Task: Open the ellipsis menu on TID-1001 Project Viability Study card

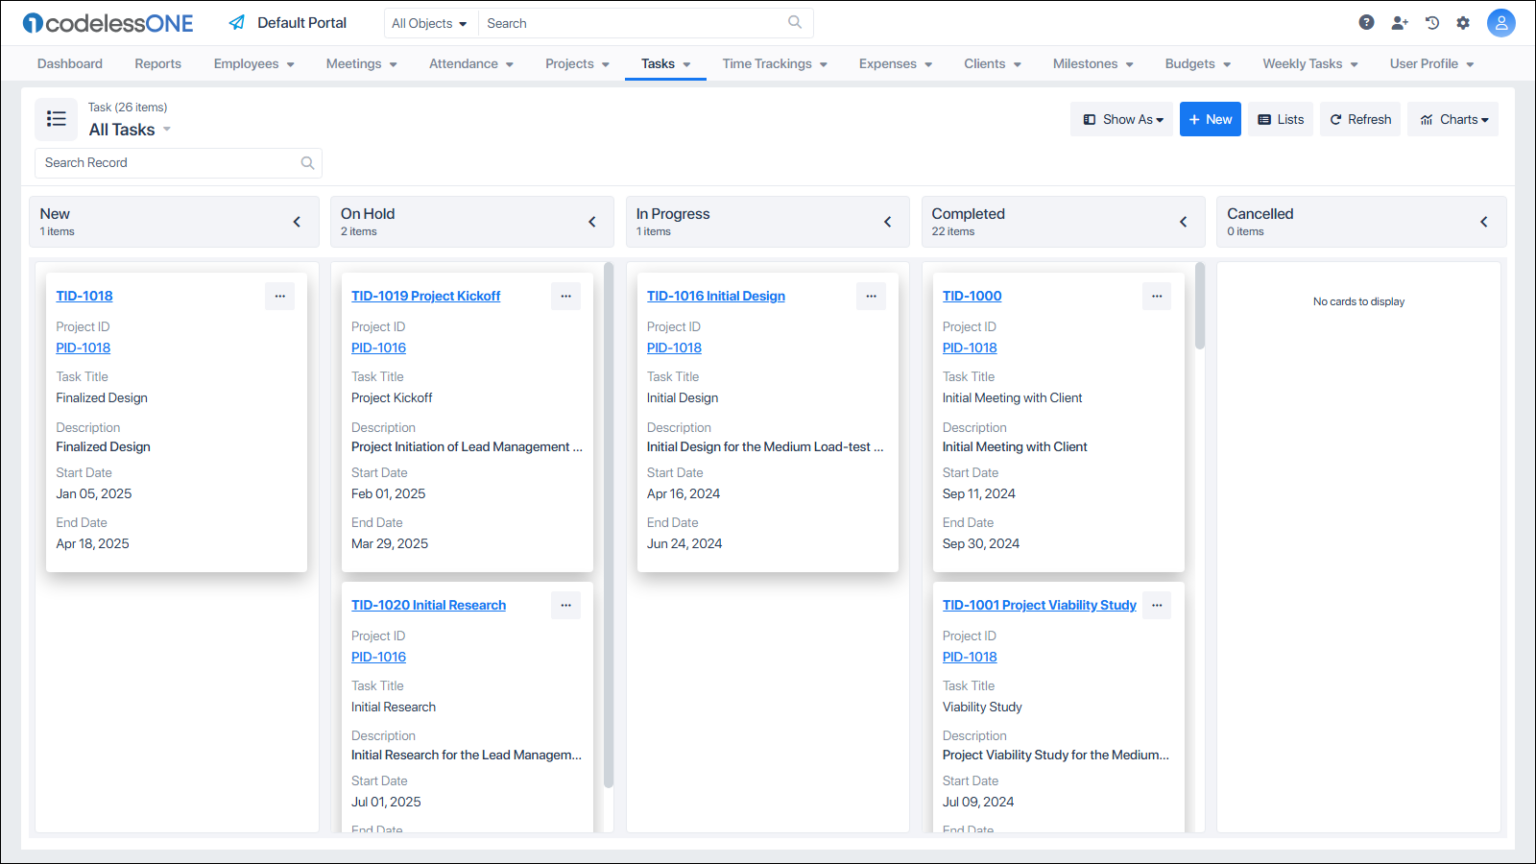Action: (x=1157, y=605)
